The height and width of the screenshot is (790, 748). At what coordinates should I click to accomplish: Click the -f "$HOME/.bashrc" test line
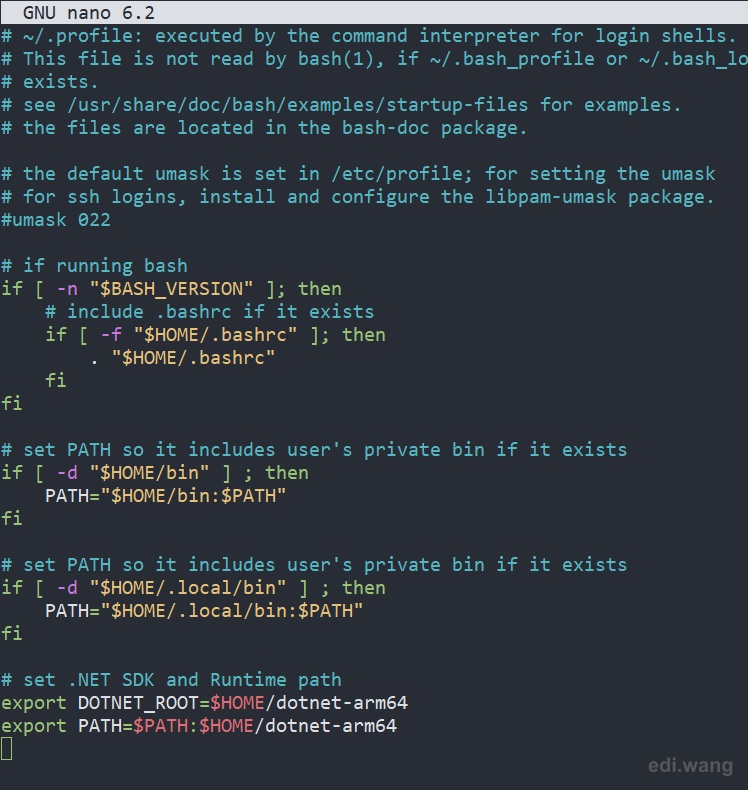click(216, 335)
